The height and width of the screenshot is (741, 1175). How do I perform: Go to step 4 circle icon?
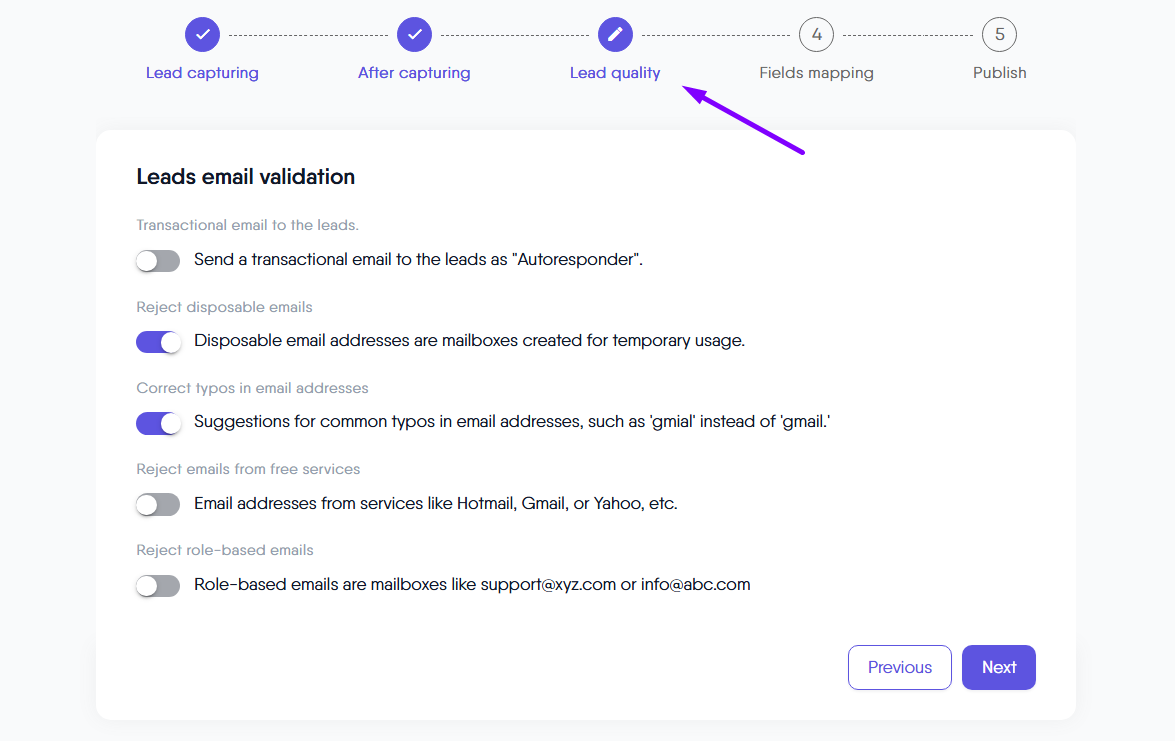click(816, 35)
